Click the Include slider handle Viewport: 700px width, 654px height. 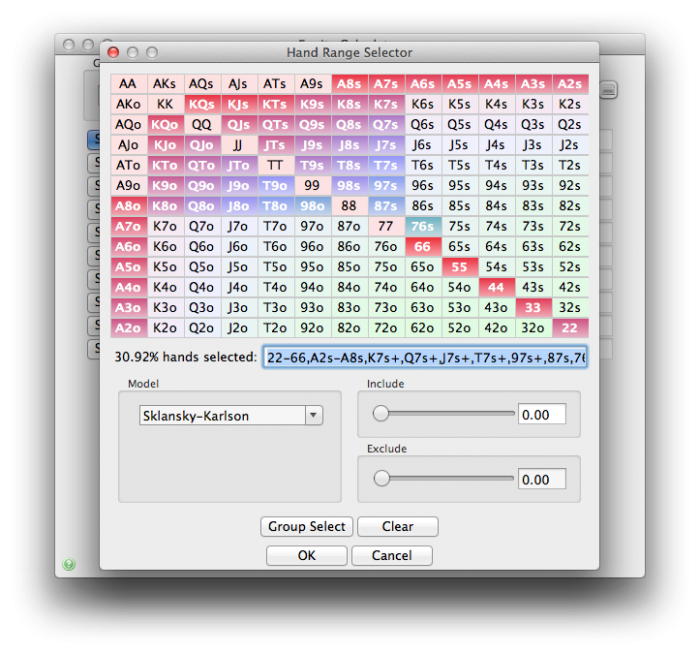(381, 413)
